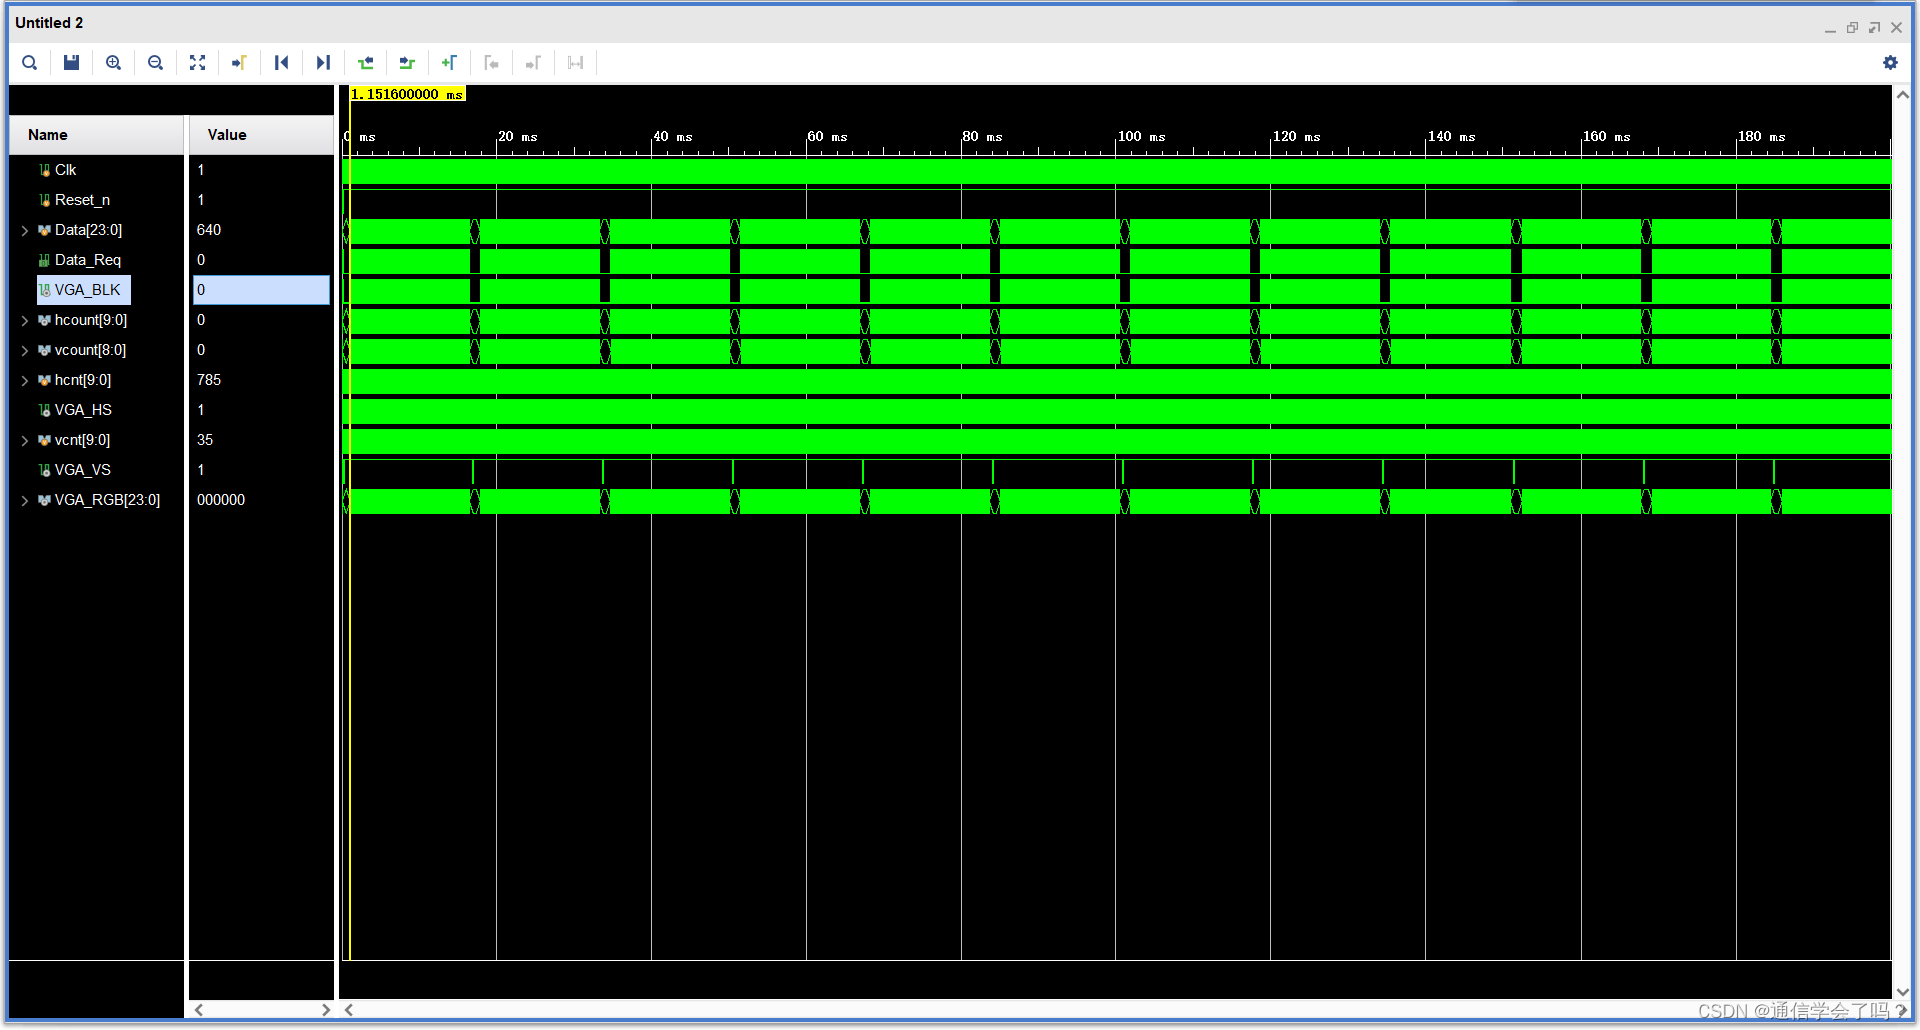This screenshot has width=1920, height=1030.
Task: Jump to time zero start
Action: click(x=282, y=63)
